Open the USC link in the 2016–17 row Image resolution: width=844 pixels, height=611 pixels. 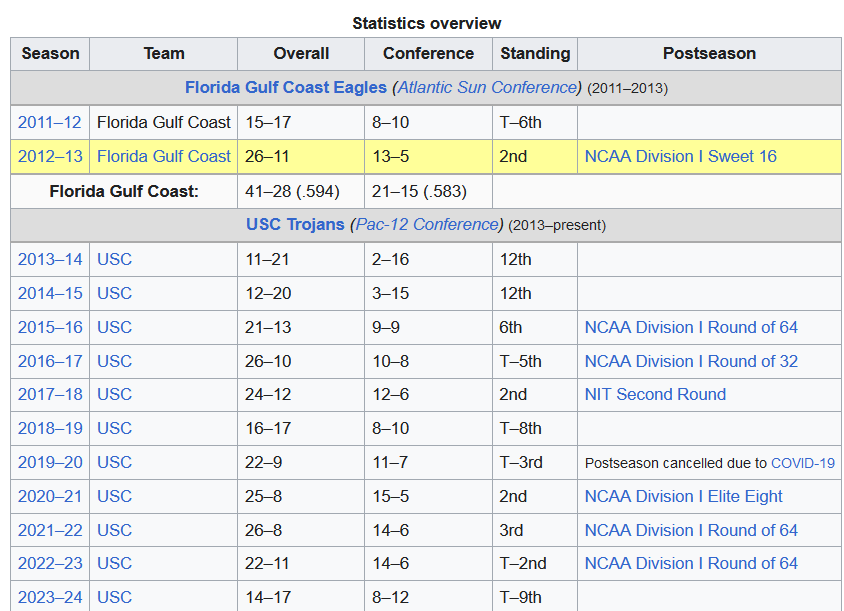tap(114, 361)
